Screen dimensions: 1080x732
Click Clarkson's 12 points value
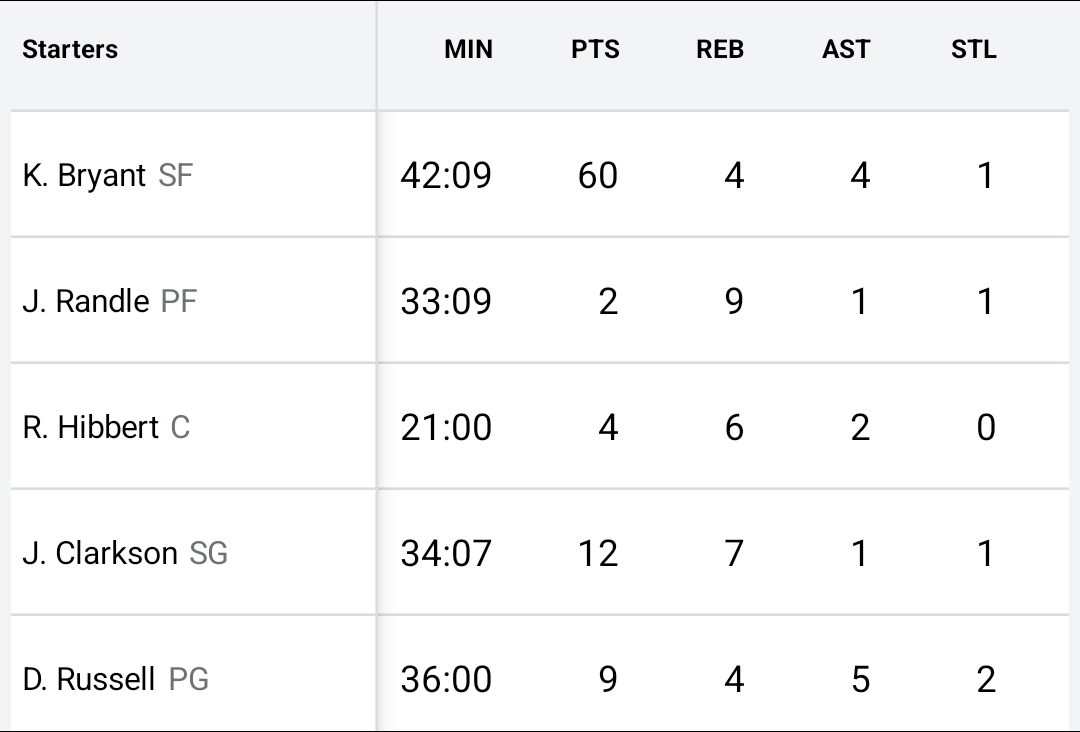pos(598,553)
